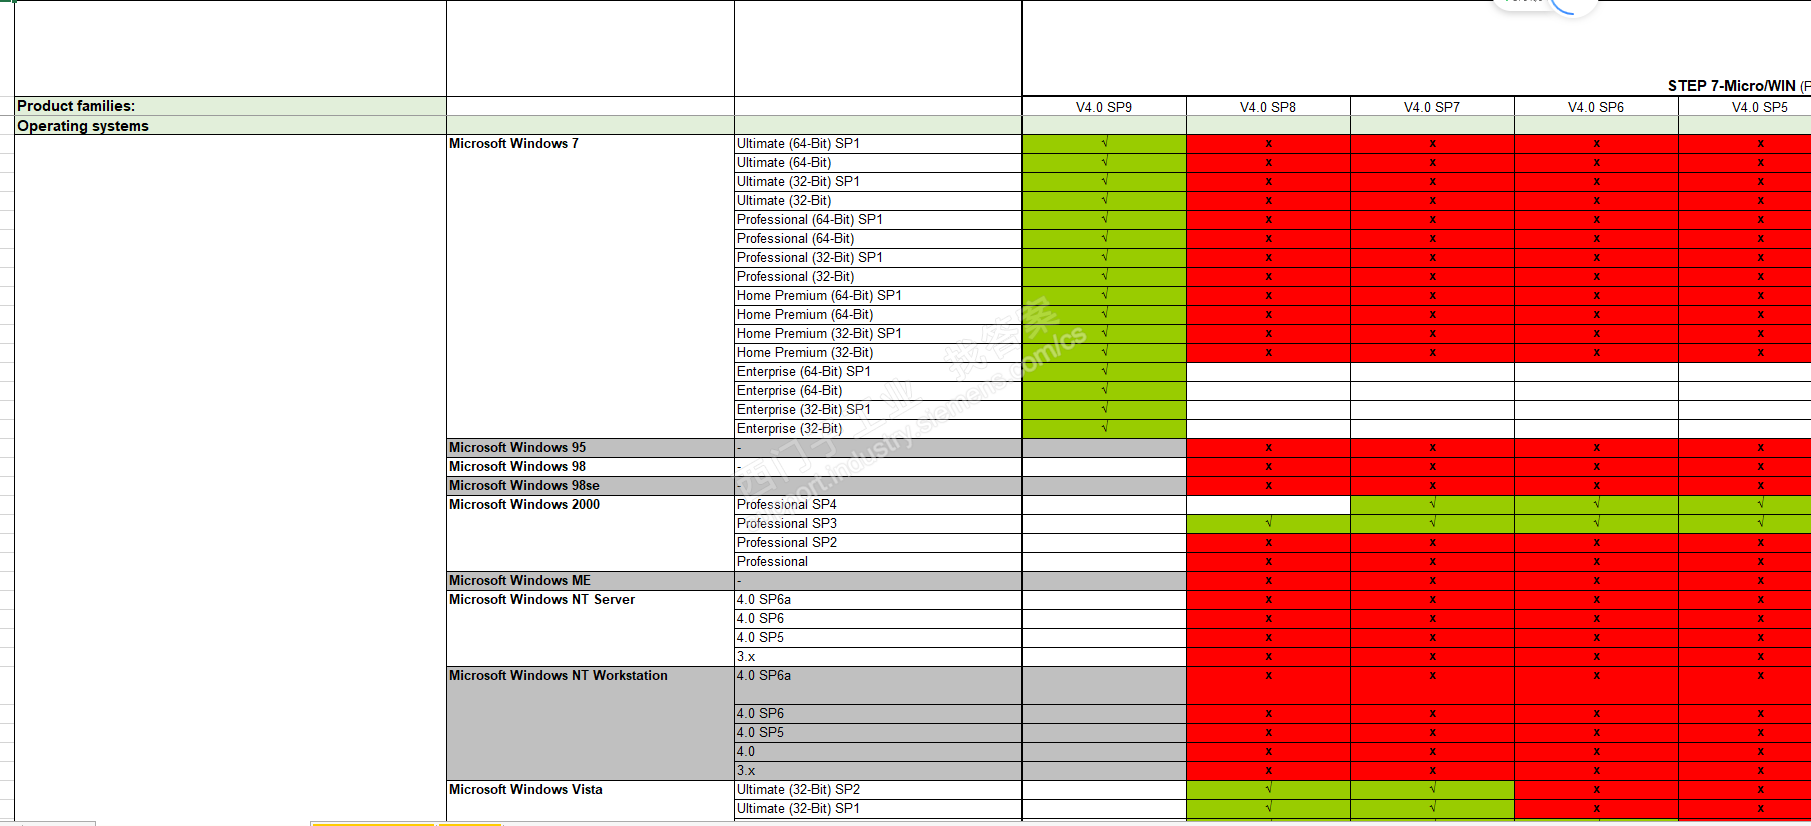Click the plain "4.0" cell under NT Workstation
The height and width of the screenshot is (826, 1811).
(878, 752)
